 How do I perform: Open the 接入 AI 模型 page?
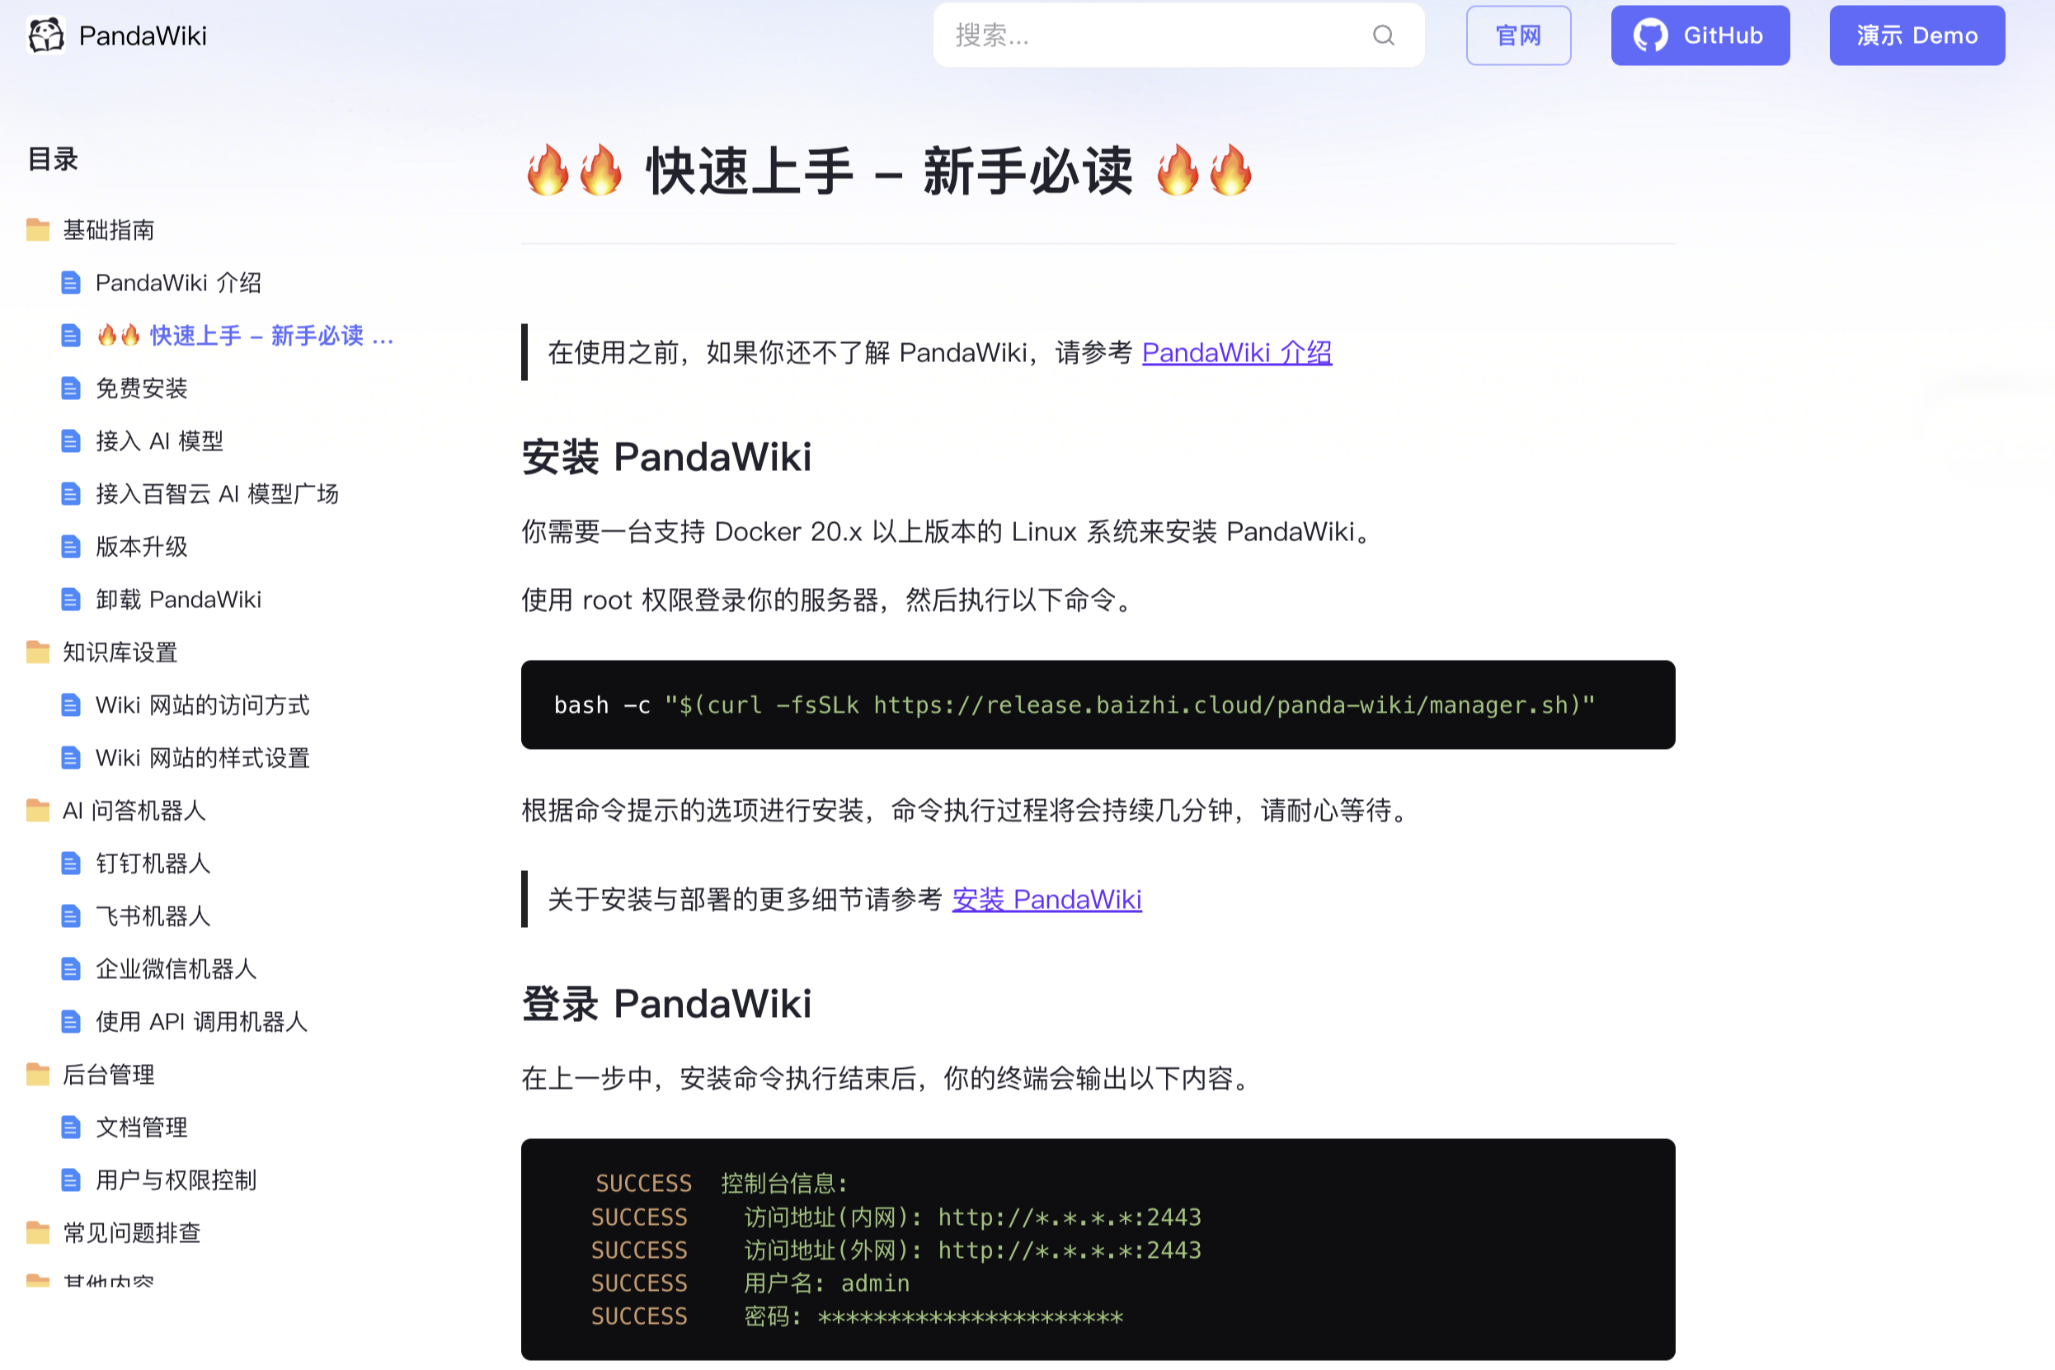[x=159, y=441]
